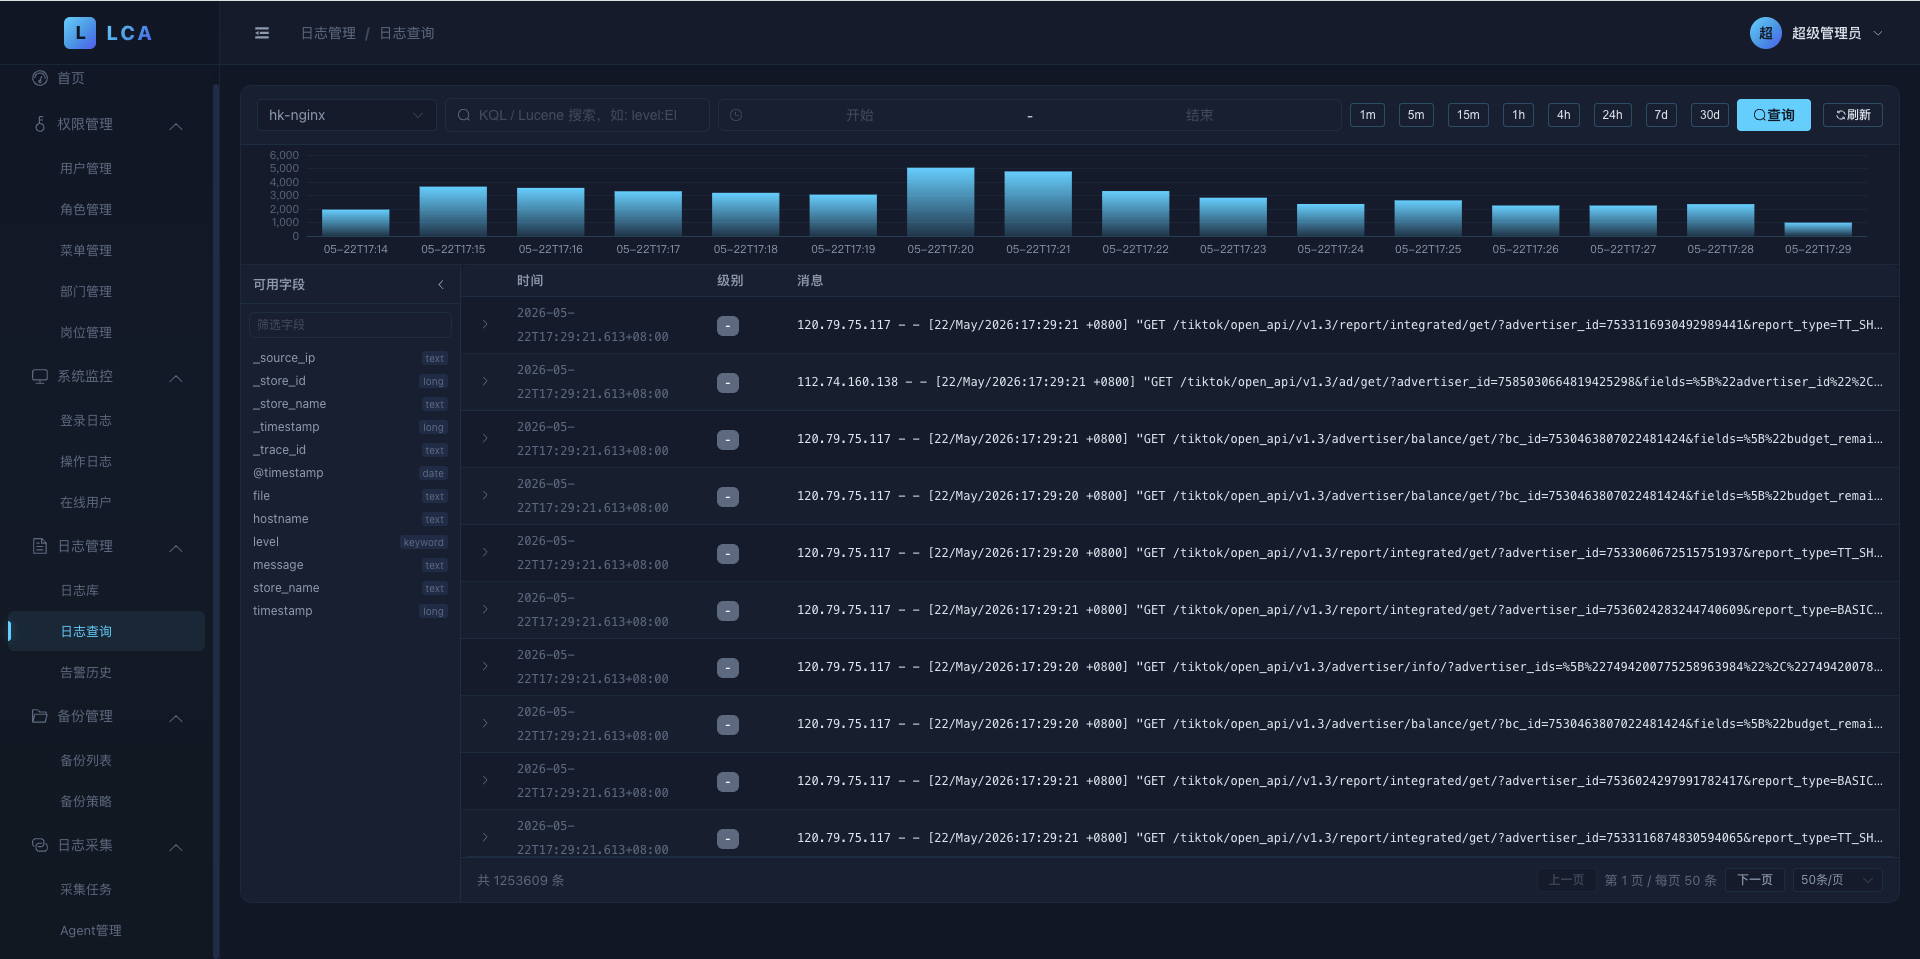This screenshot has height=959, width=1920.
Task: Click the 05-22T17:20 histogram bar
Action: 940,201
